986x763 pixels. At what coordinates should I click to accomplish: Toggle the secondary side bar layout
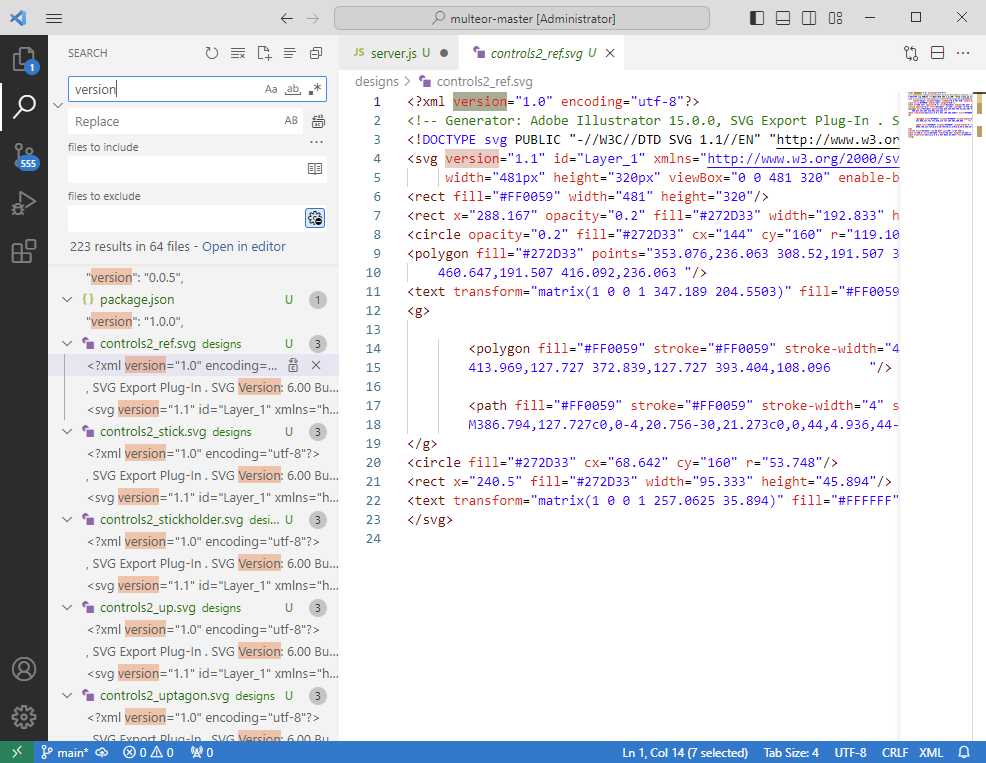[x=809, y=18]
